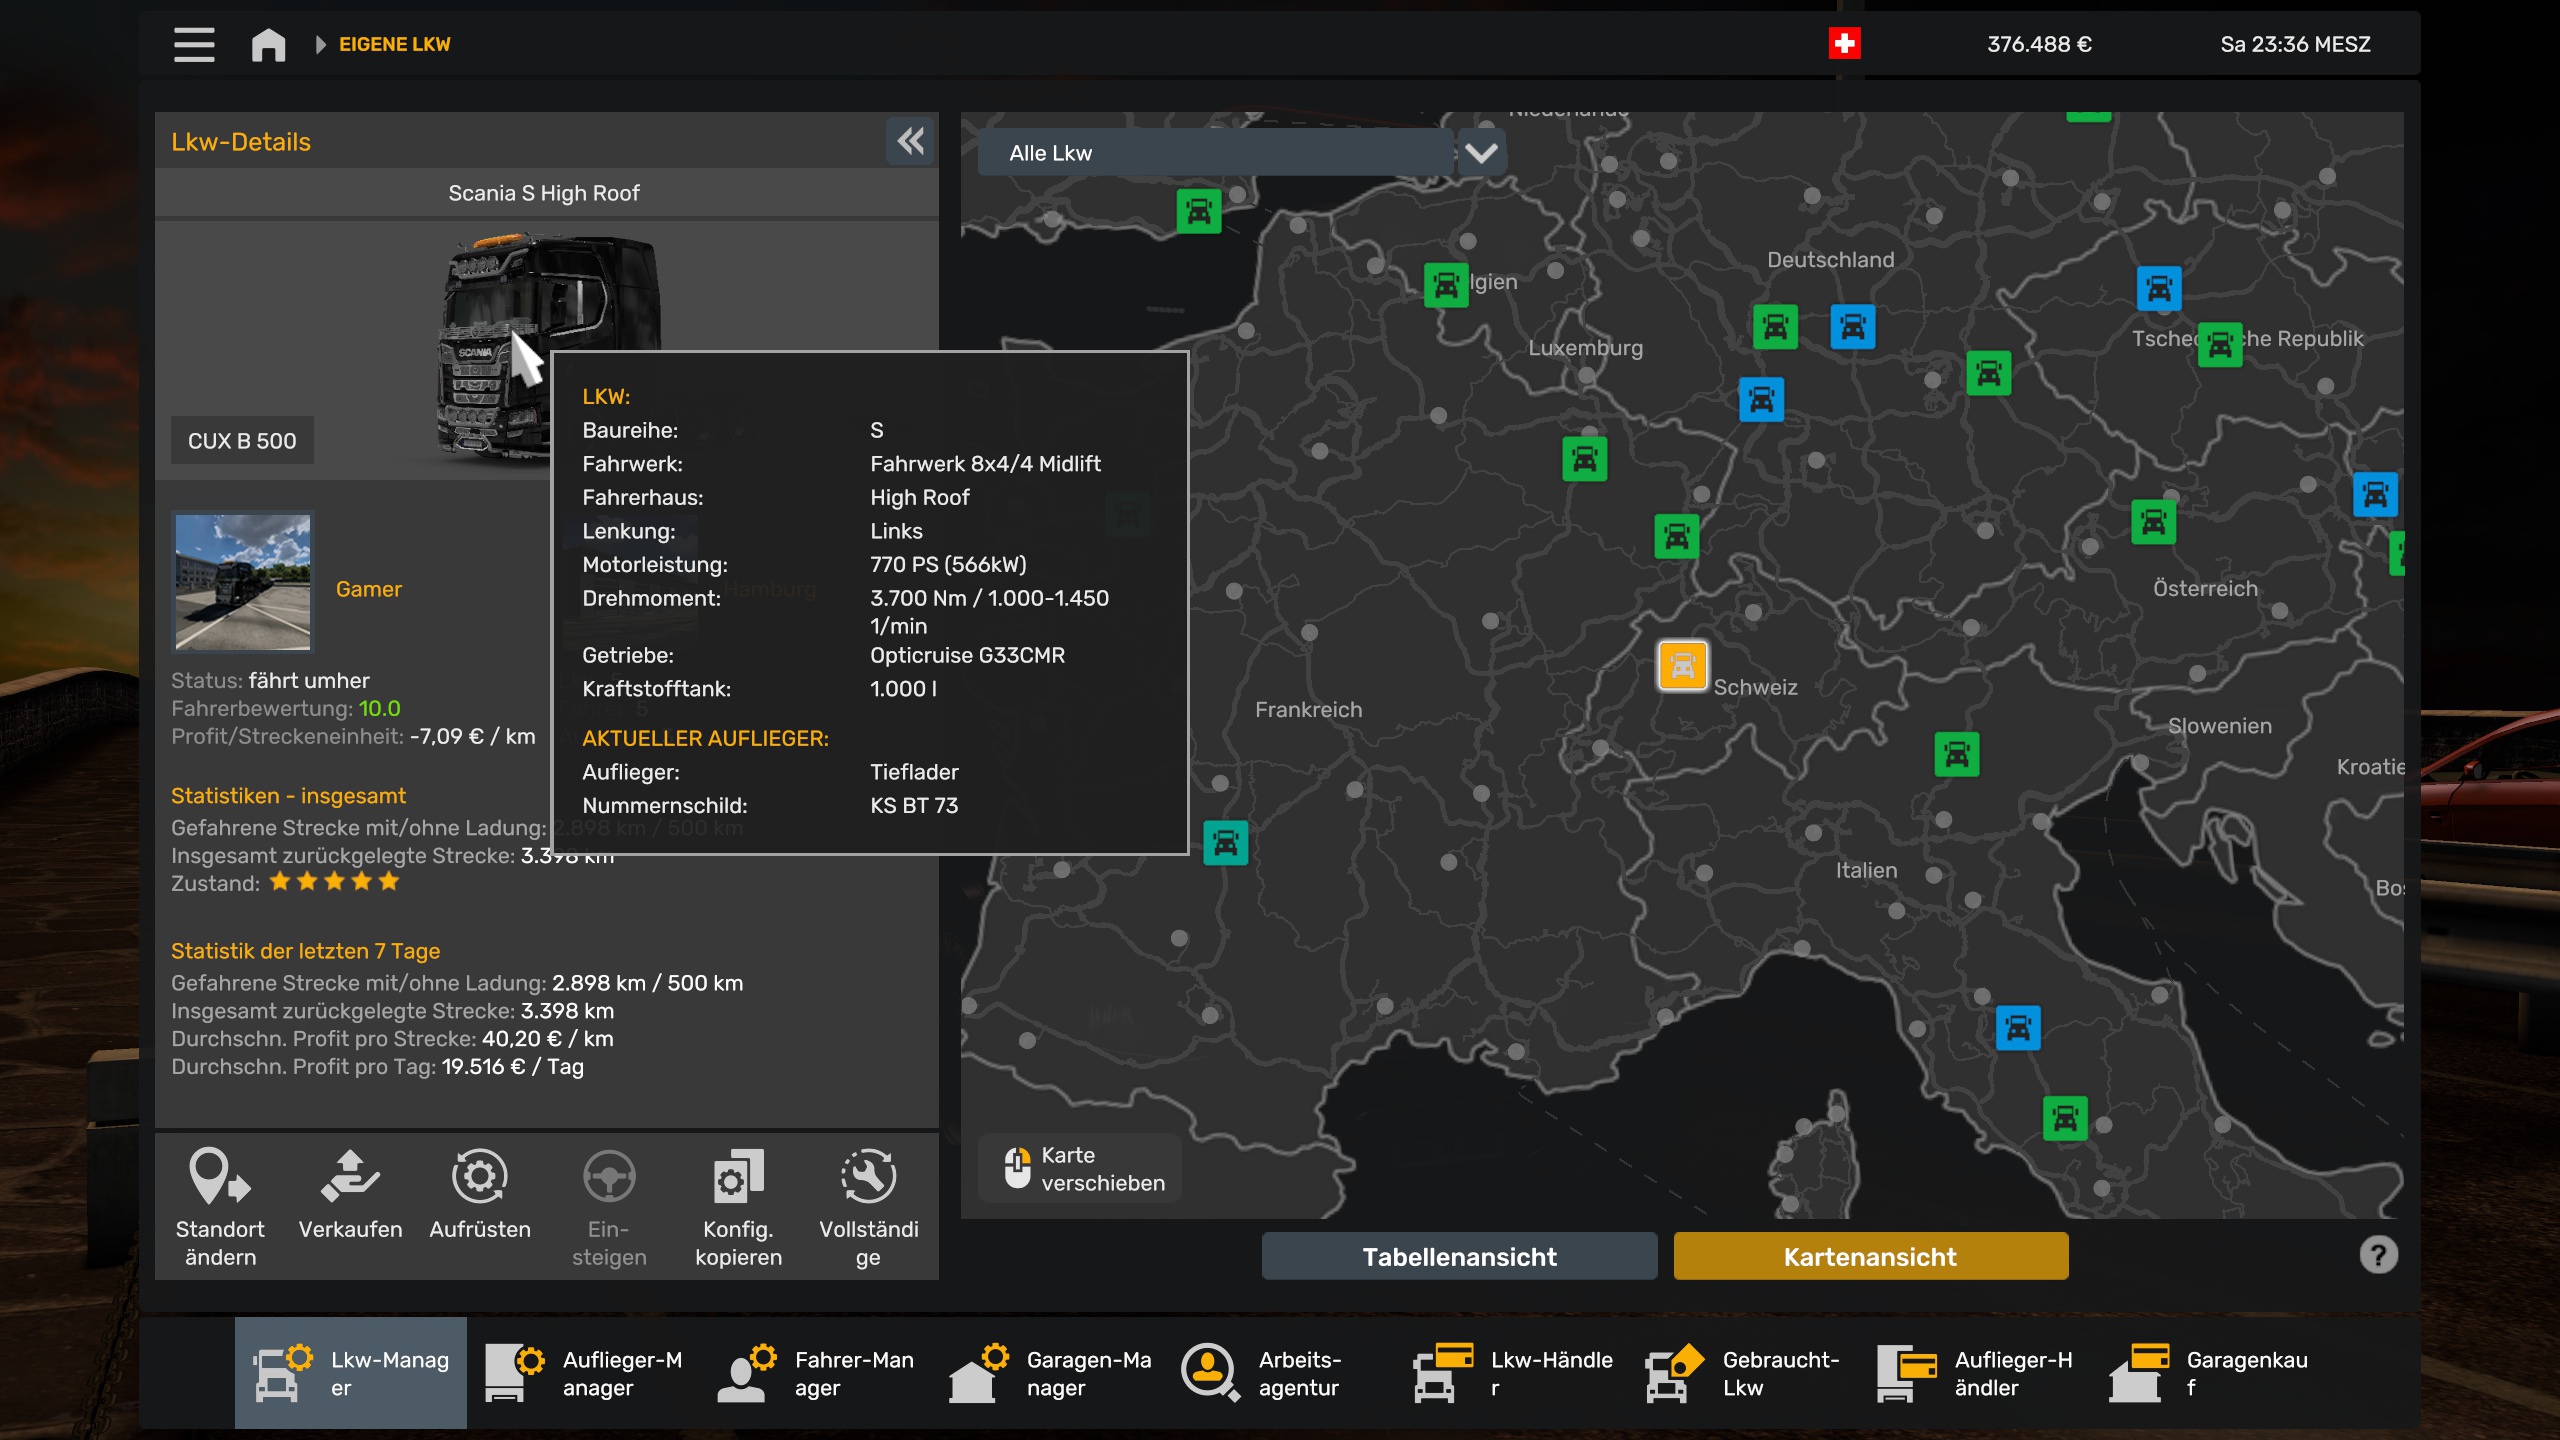Open the Garagen-Manager
This screenshot has height=1440, width=2560.
1048,1373
